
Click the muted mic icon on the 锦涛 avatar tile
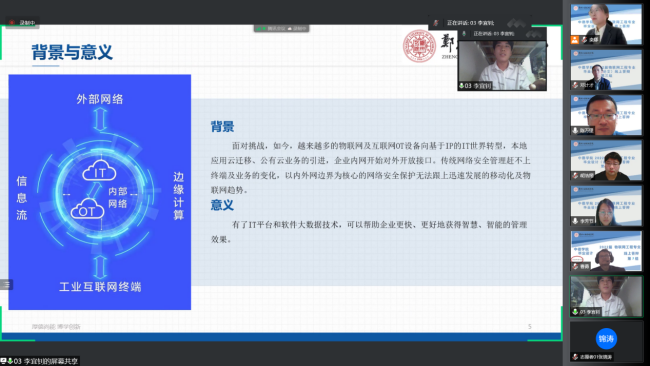tap(575, 356)
